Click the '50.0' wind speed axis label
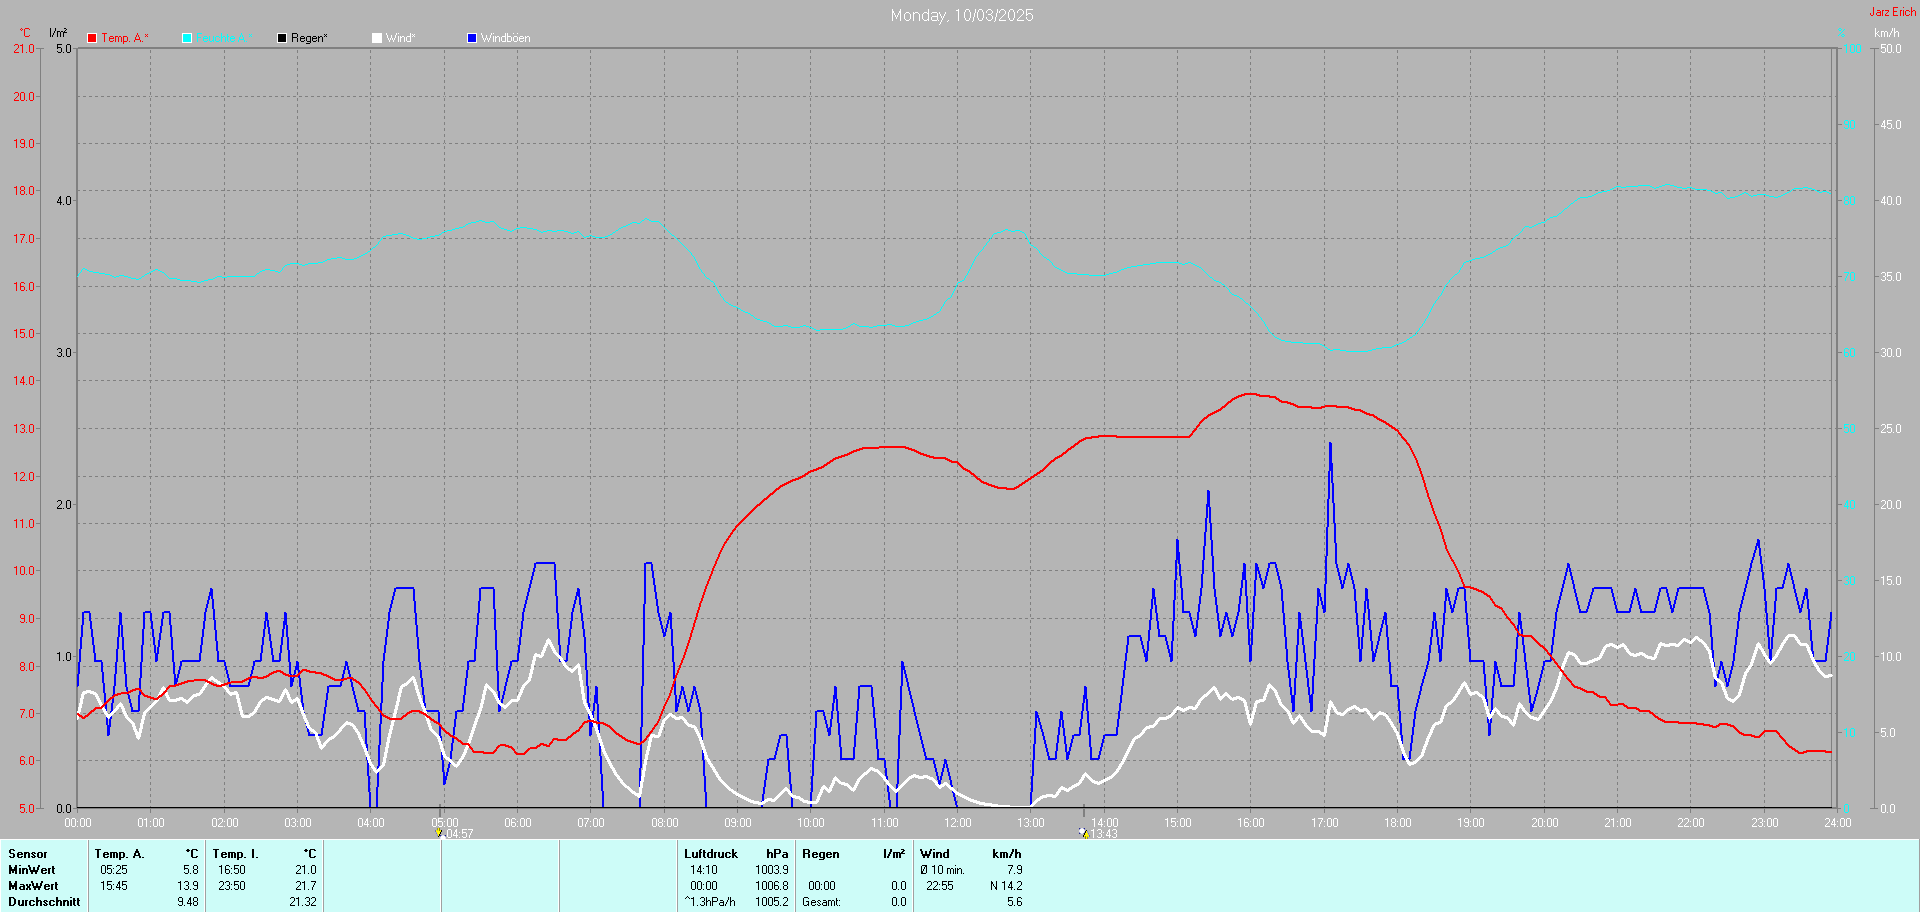 coord(1891,49)
